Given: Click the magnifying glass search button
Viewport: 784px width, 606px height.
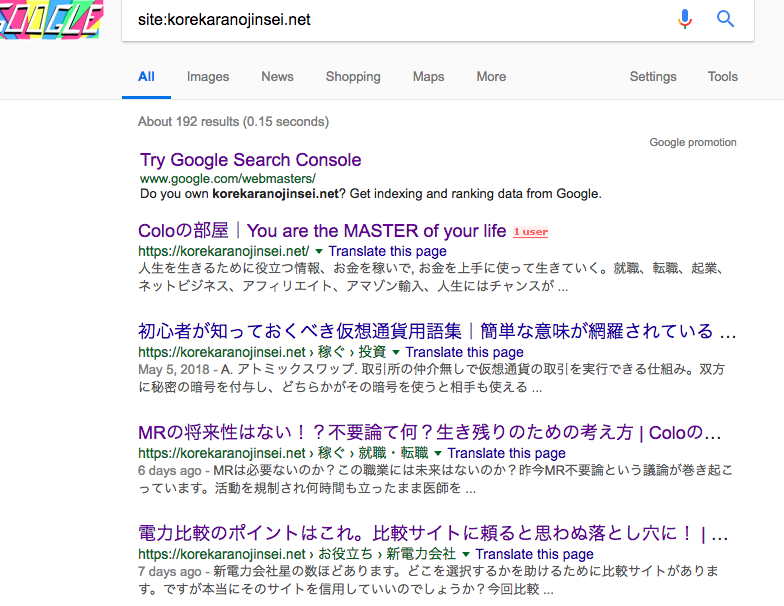Looking at the screenshot, I should (725, 19).
